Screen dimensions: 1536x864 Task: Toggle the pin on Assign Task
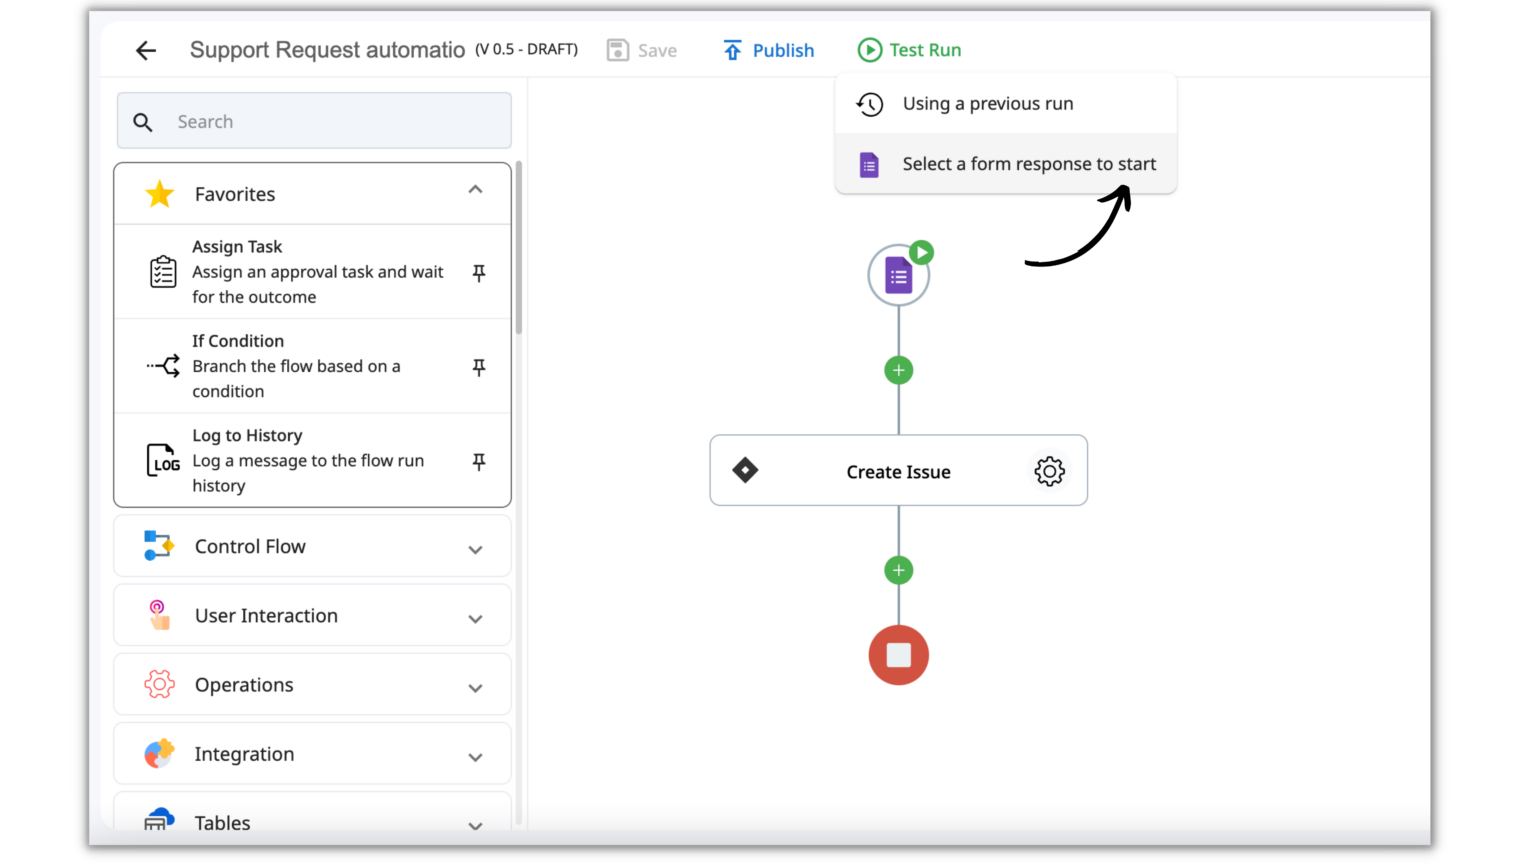tap(479, 271)
